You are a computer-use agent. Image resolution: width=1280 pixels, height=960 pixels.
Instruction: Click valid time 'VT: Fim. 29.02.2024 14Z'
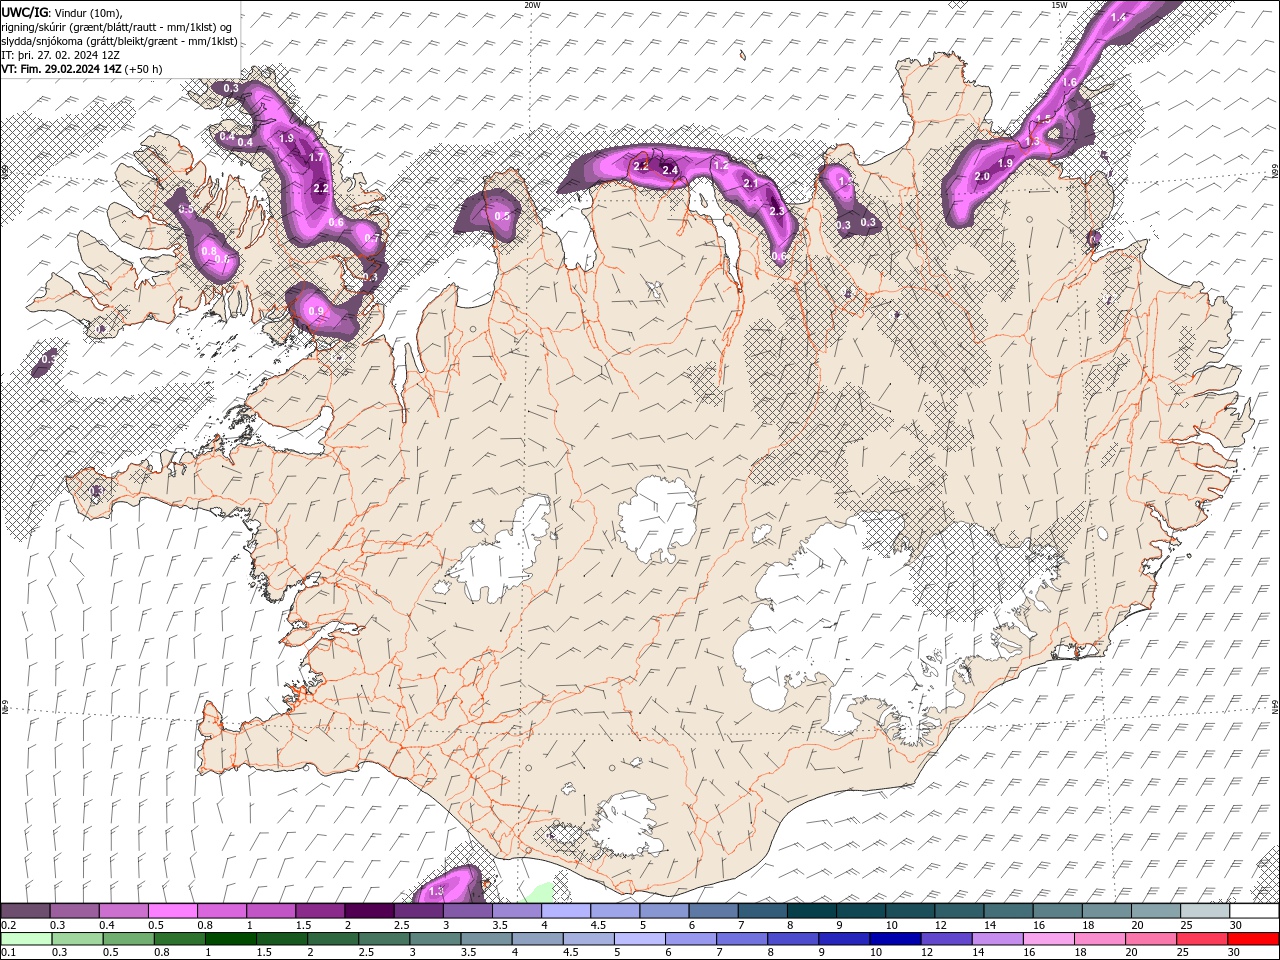61,69
